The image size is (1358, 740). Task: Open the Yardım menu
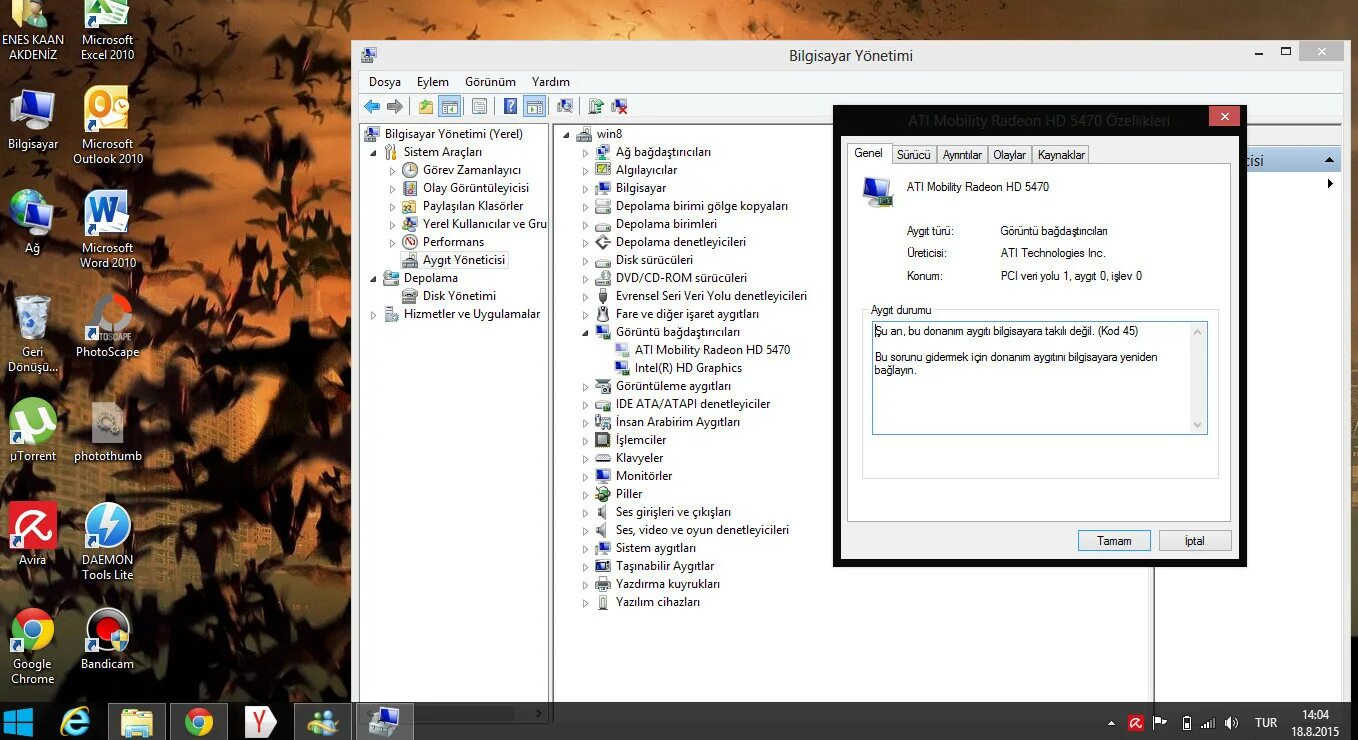[551, 82]
